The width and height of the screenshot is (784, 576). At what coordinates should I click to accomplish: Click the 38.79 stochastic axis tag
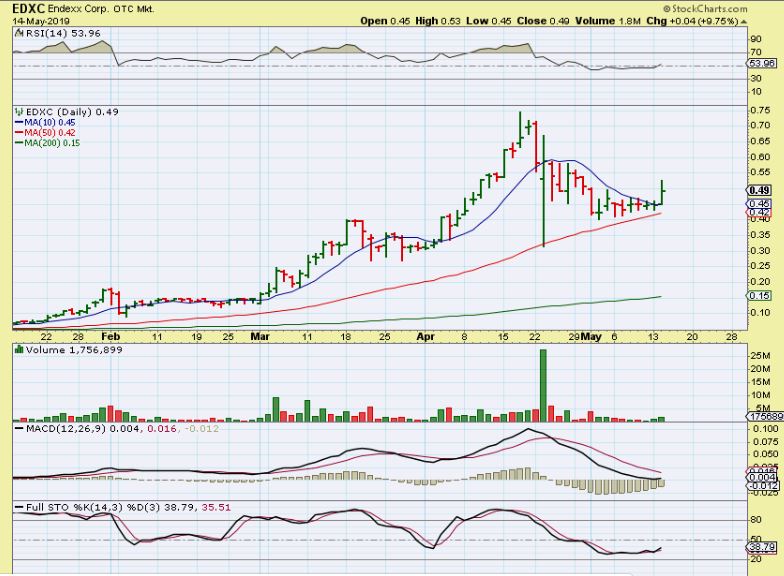pos(763,547)
